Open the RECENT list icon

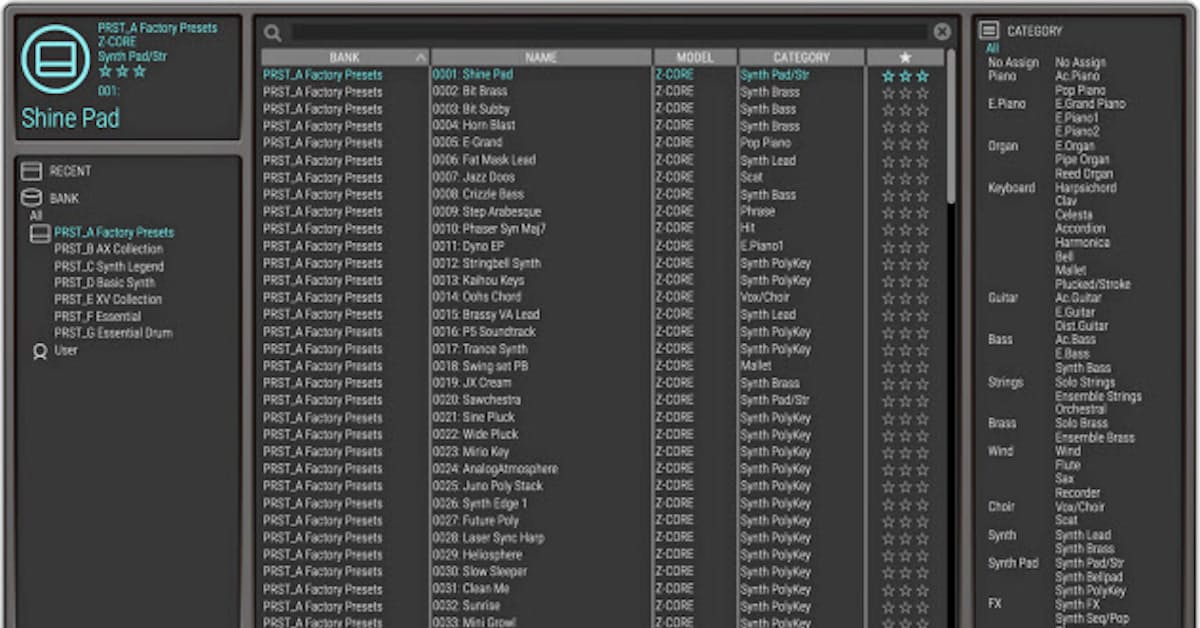tap(31, 172)
